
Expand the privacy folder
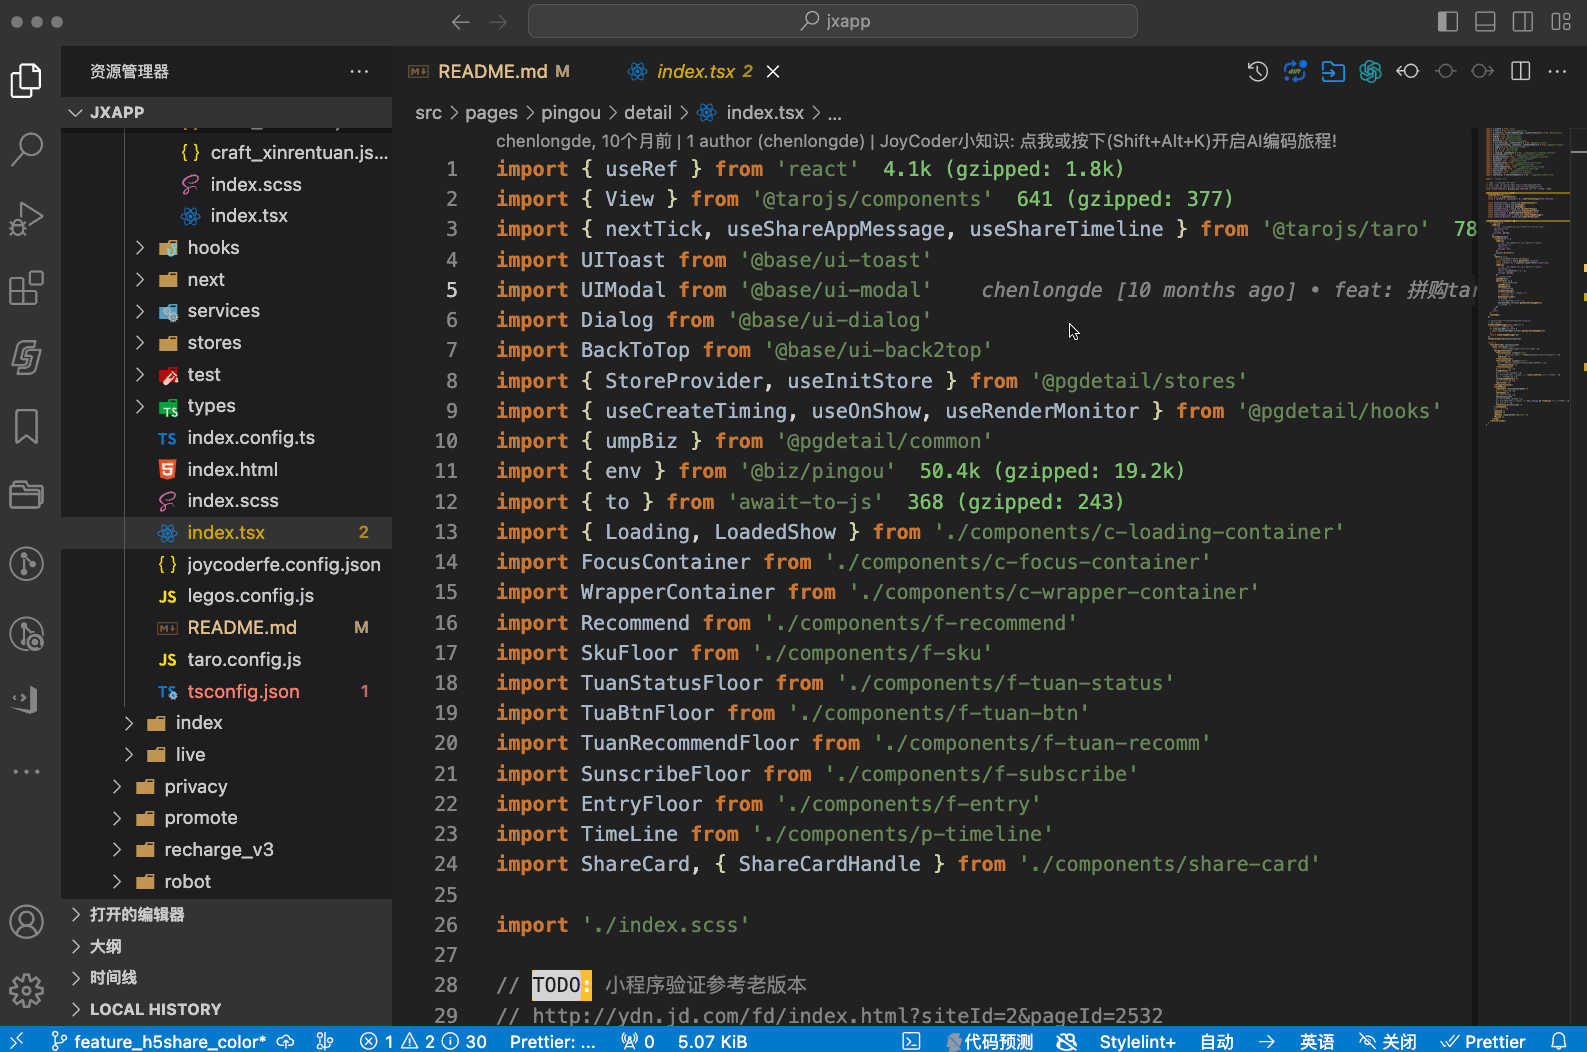coord(227,787)
